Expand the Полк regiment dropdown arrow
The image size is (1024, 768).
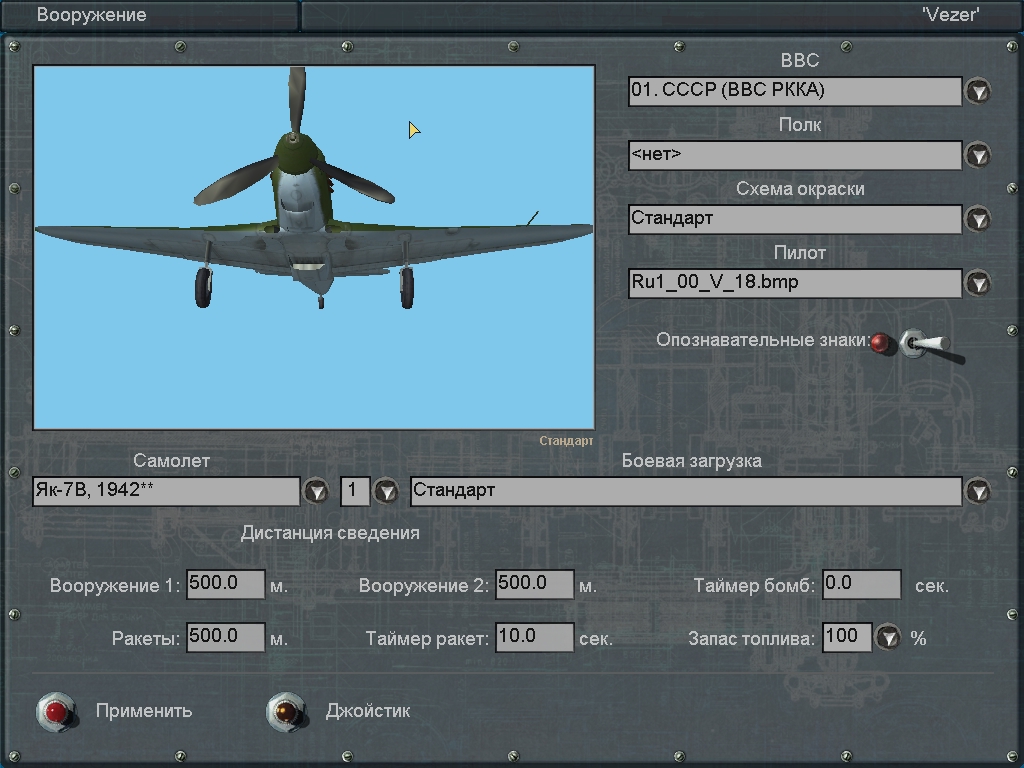(977, 155)
